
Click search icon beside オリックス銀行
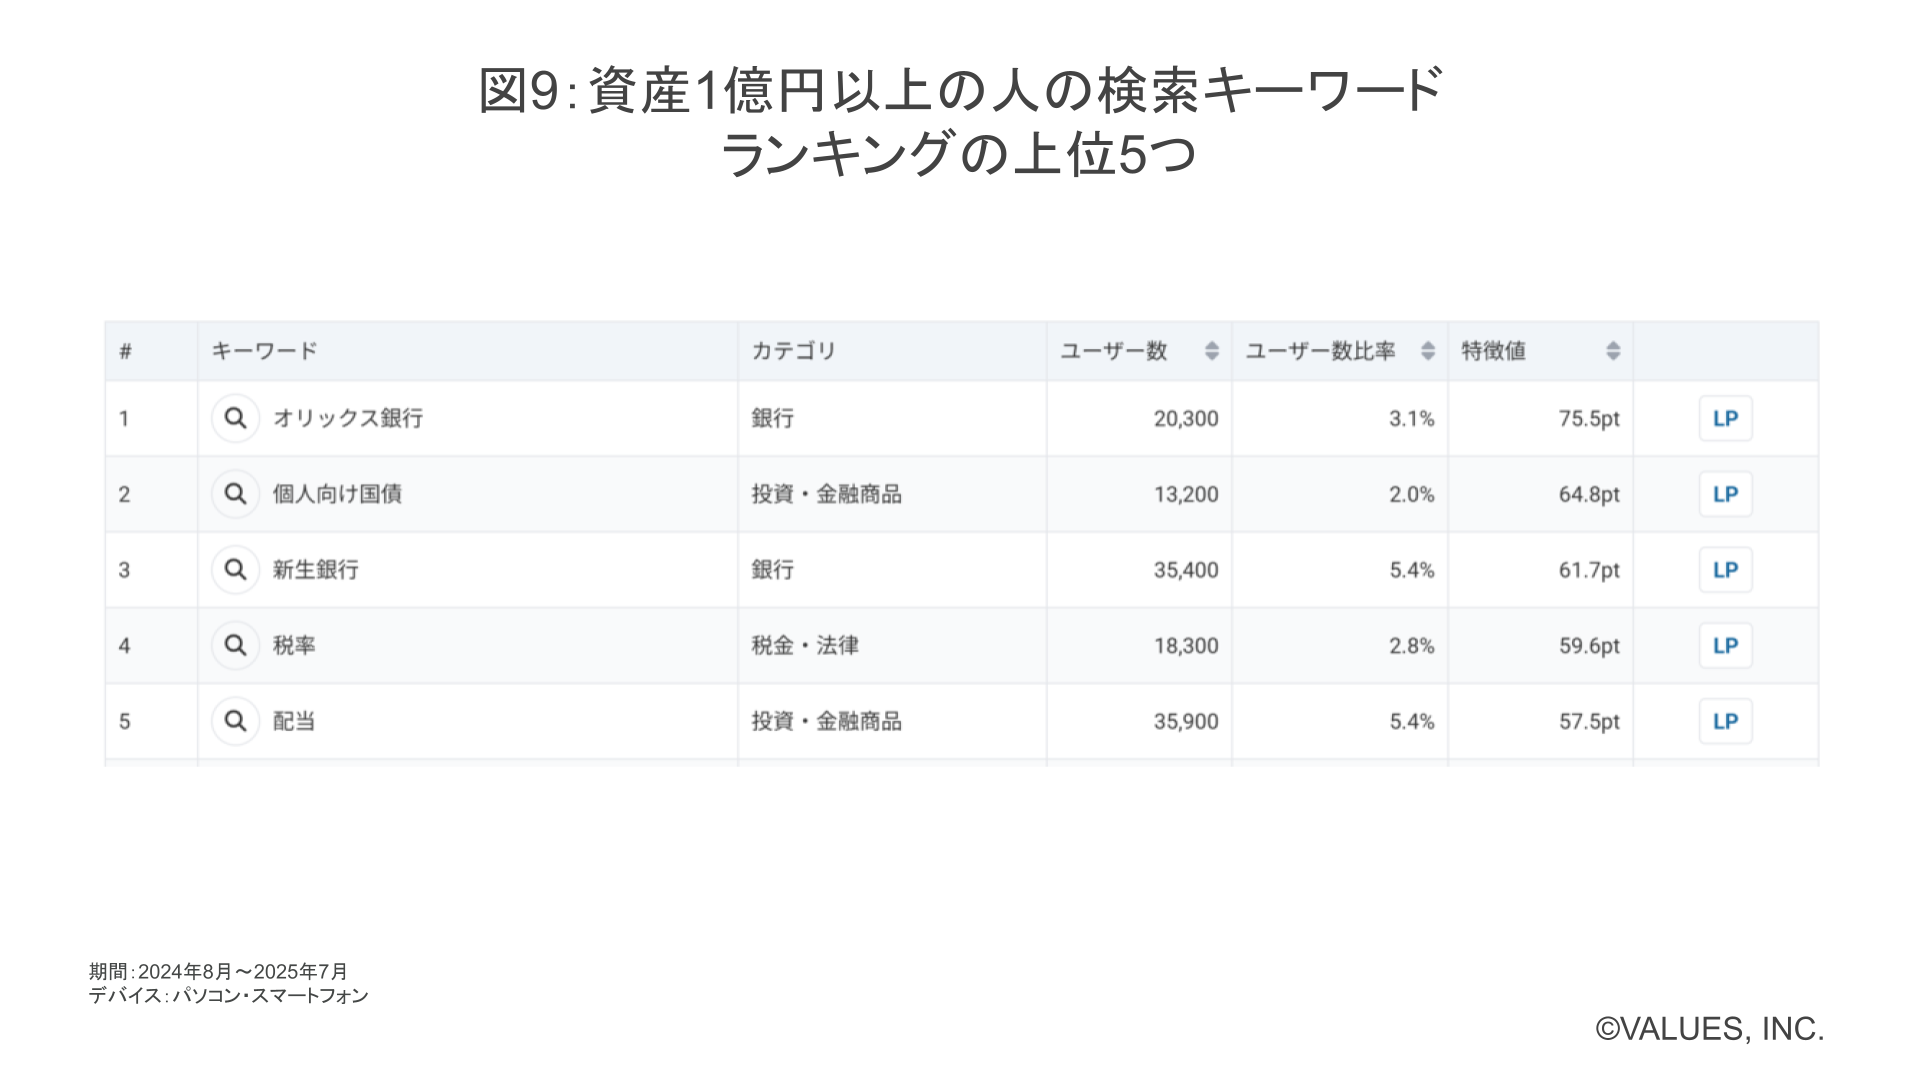[x=235, y=418]
